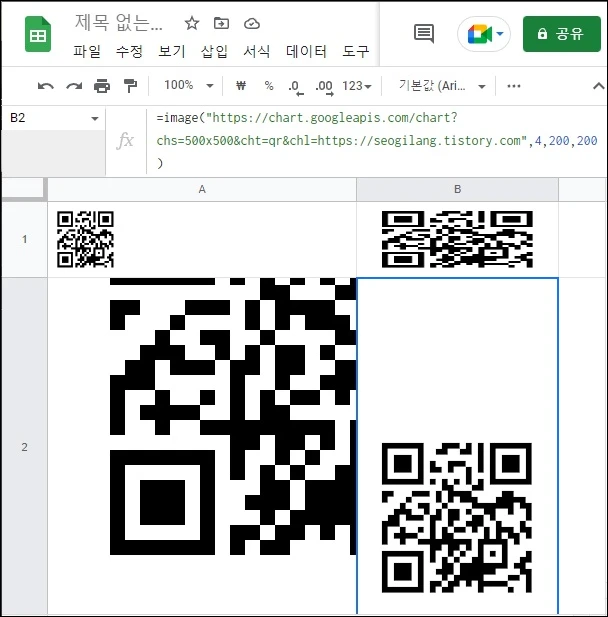Click the select-all corner box
The width and height of the screenshot is (608, 617).
[24, 189]
